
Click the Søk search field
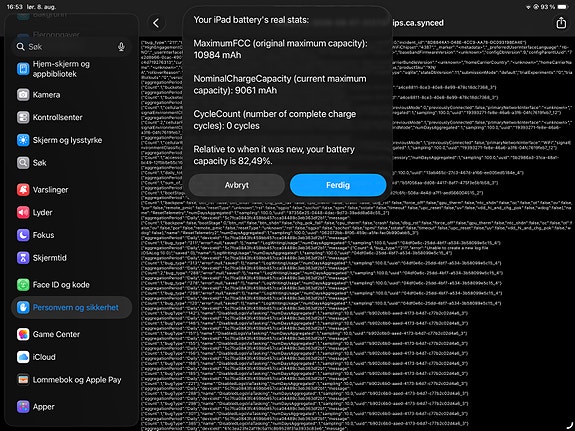71,47
